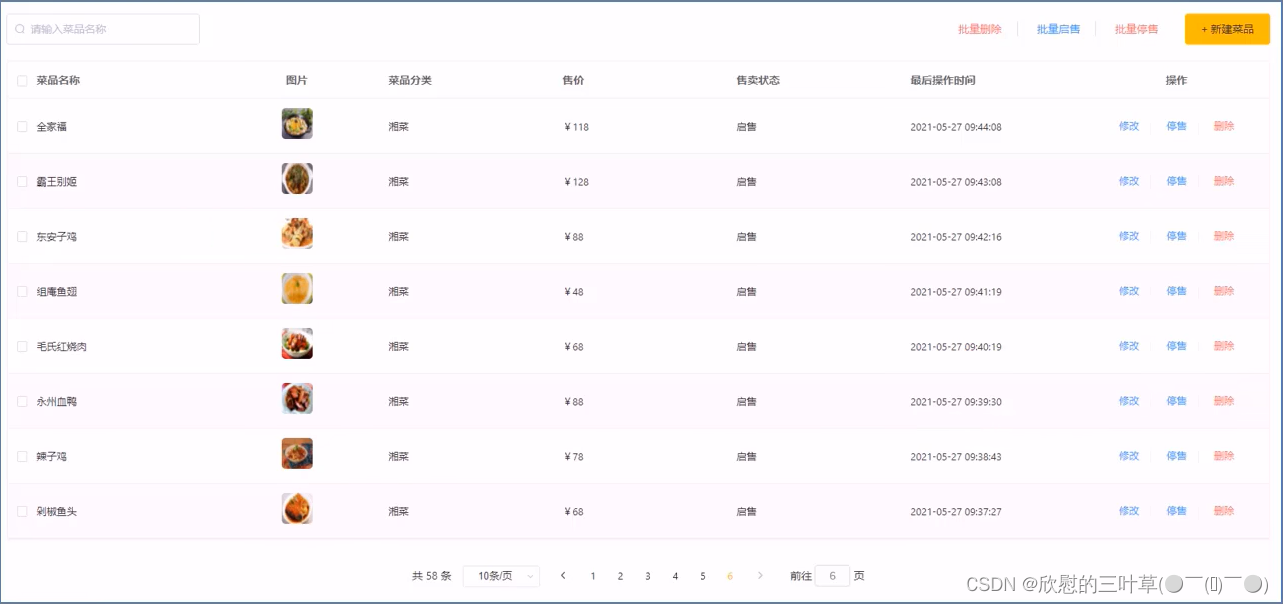Open 永州血鸭 dish thumbnail
The width and height of the screenshot is (1283, 604).
click(x=297, y=399)
